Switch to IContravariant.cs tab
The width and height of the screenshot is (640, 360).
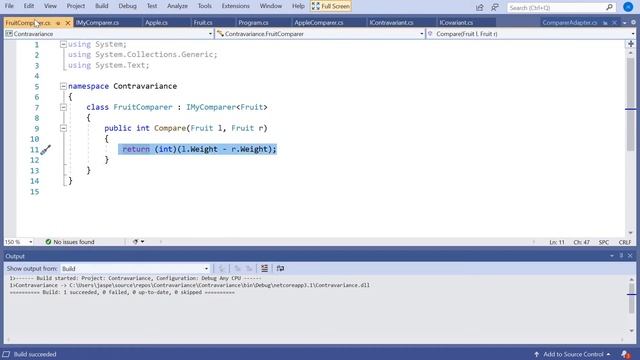click(391, 23)
